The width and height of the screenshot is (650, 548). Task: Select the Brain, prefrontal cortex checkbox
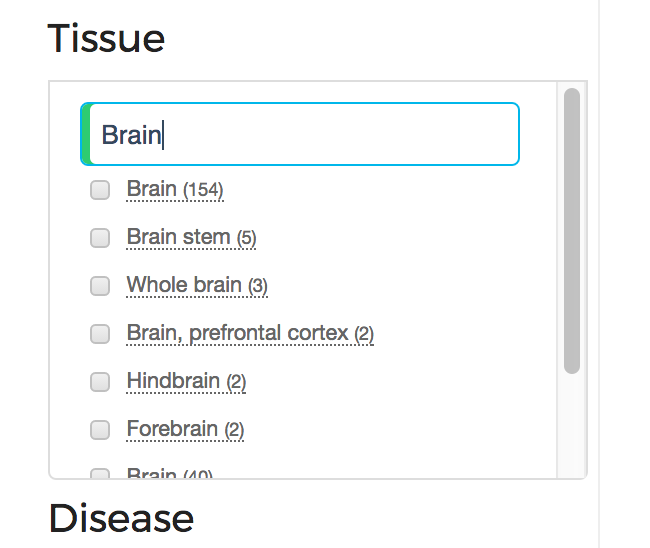click(x=100, y=334)
